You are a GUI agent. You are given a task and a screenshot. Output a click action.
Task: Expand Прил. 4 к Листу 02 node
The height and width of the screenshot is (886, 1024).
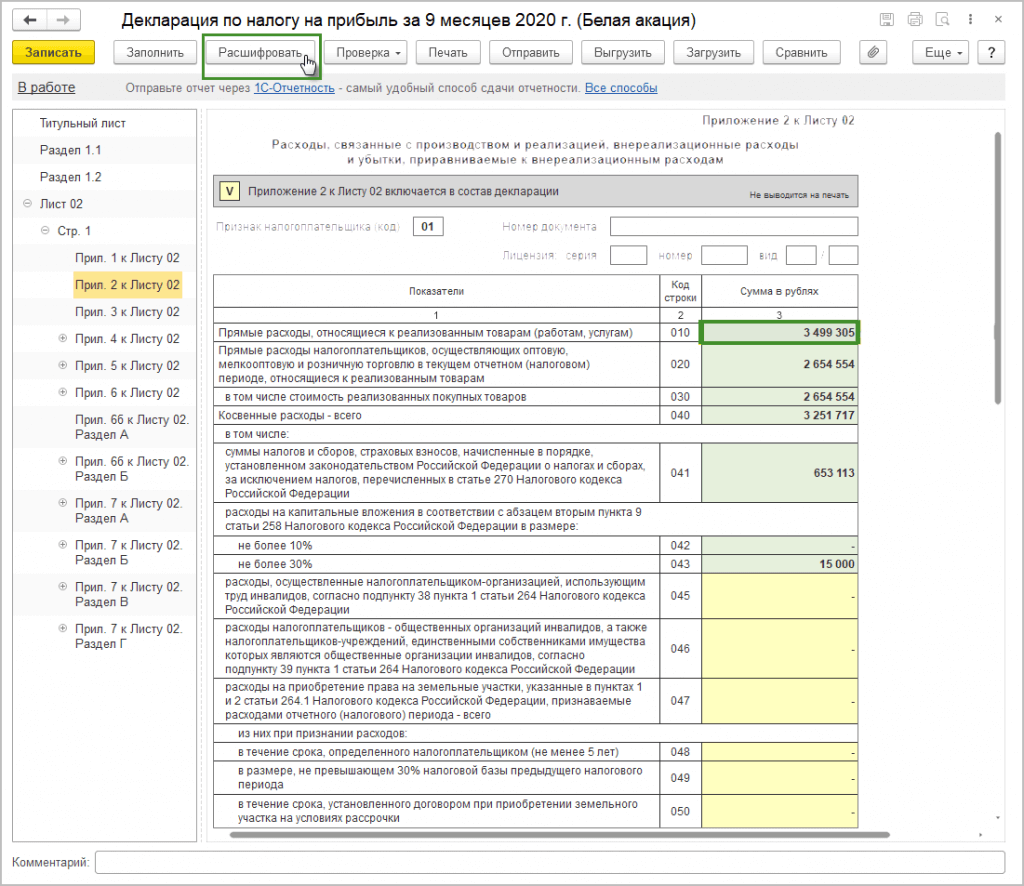click(62, 339)
